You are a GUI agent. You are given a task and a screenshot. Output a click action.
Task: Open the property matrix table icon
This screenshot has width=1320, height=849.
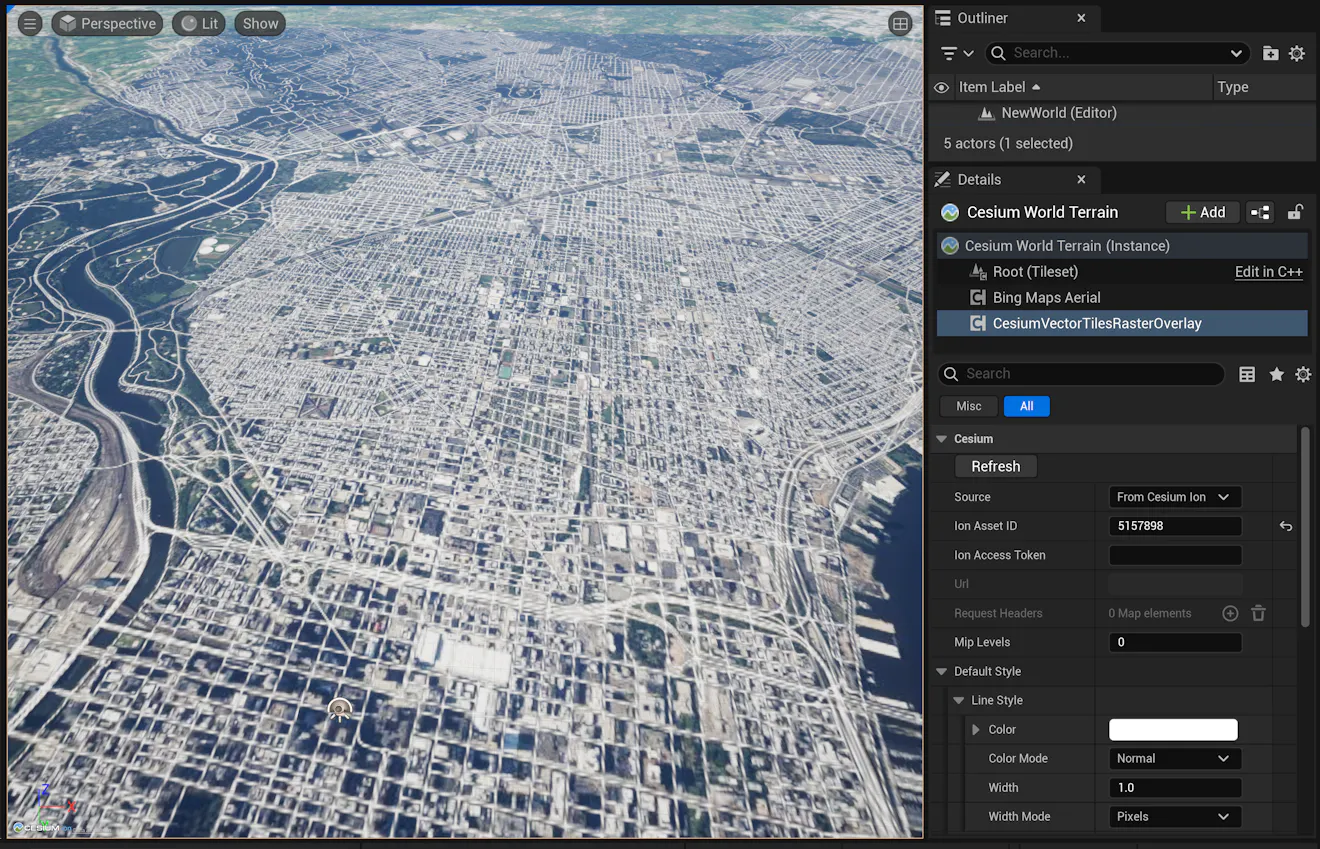[1247, 374]
